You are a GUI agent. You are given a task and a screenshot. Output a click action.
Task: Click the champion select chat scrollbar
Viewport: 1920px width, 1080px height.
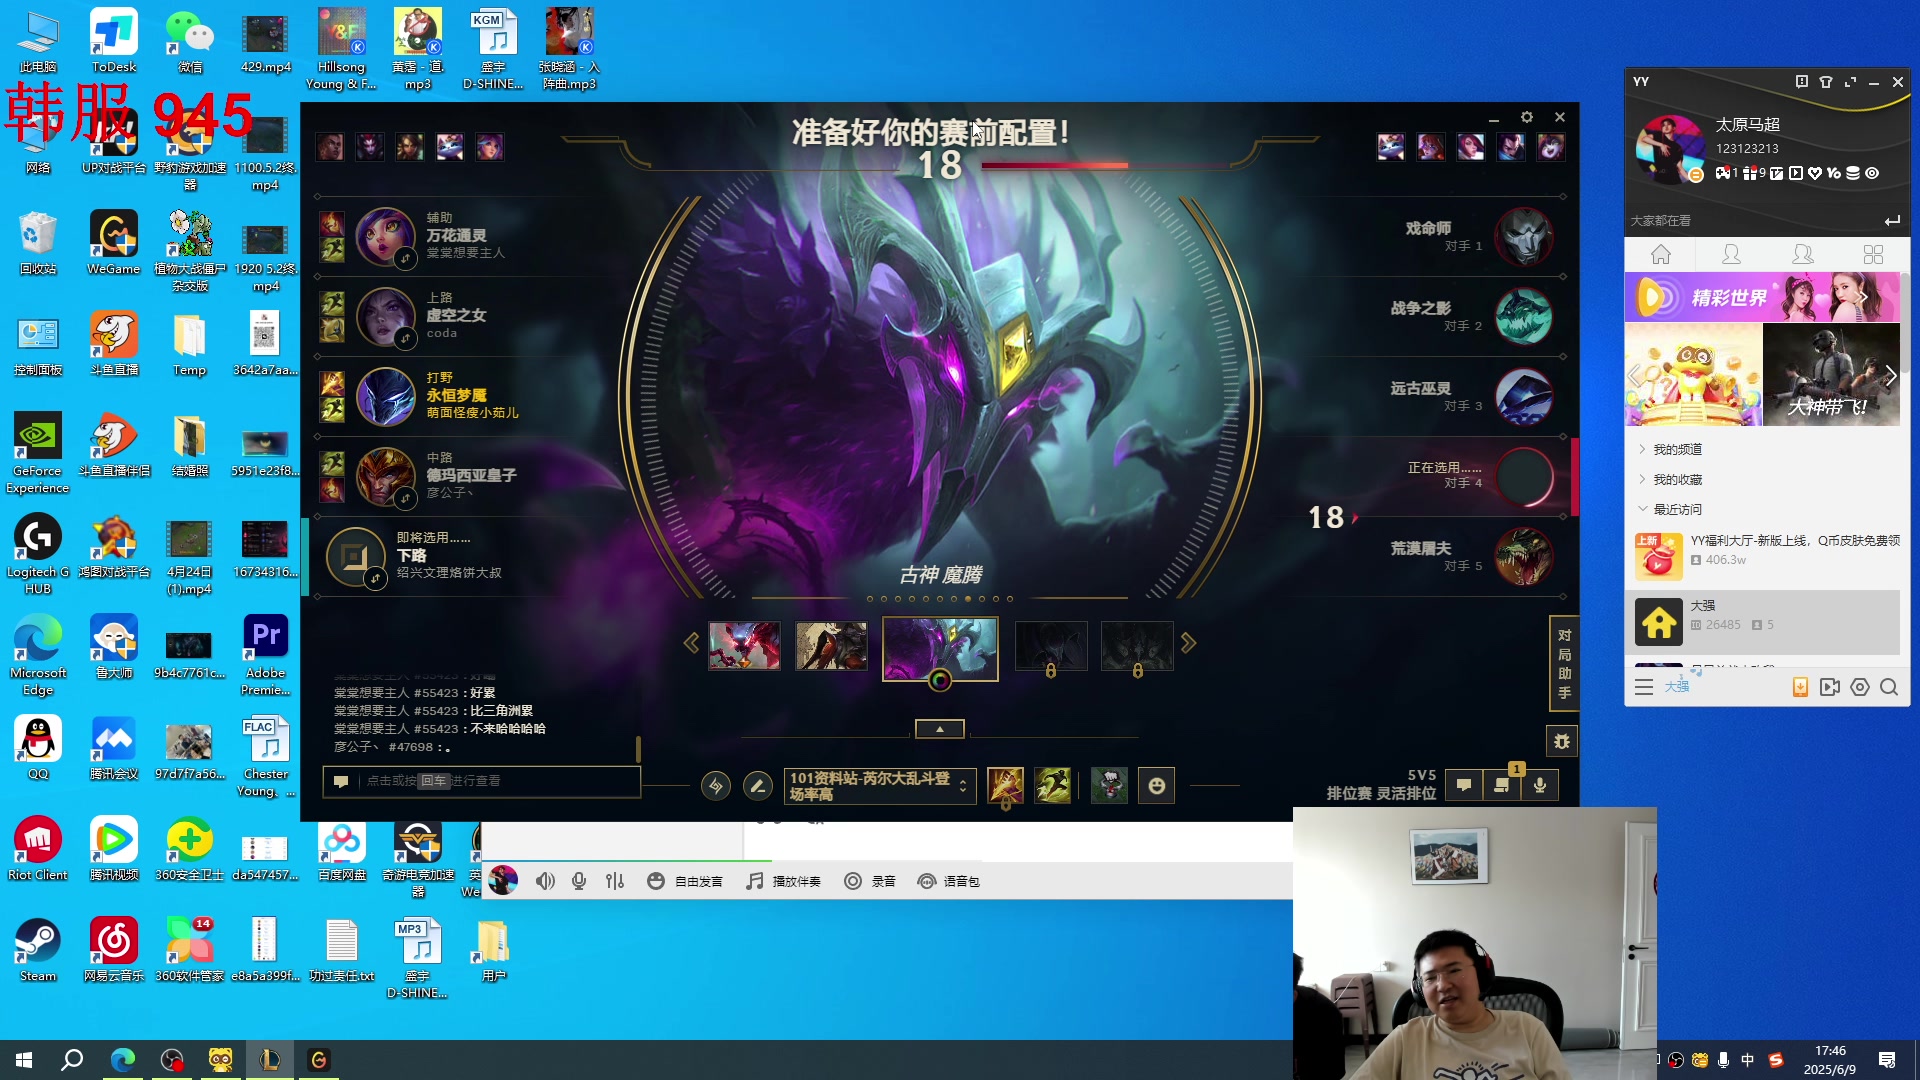click(x=638, y=749)
